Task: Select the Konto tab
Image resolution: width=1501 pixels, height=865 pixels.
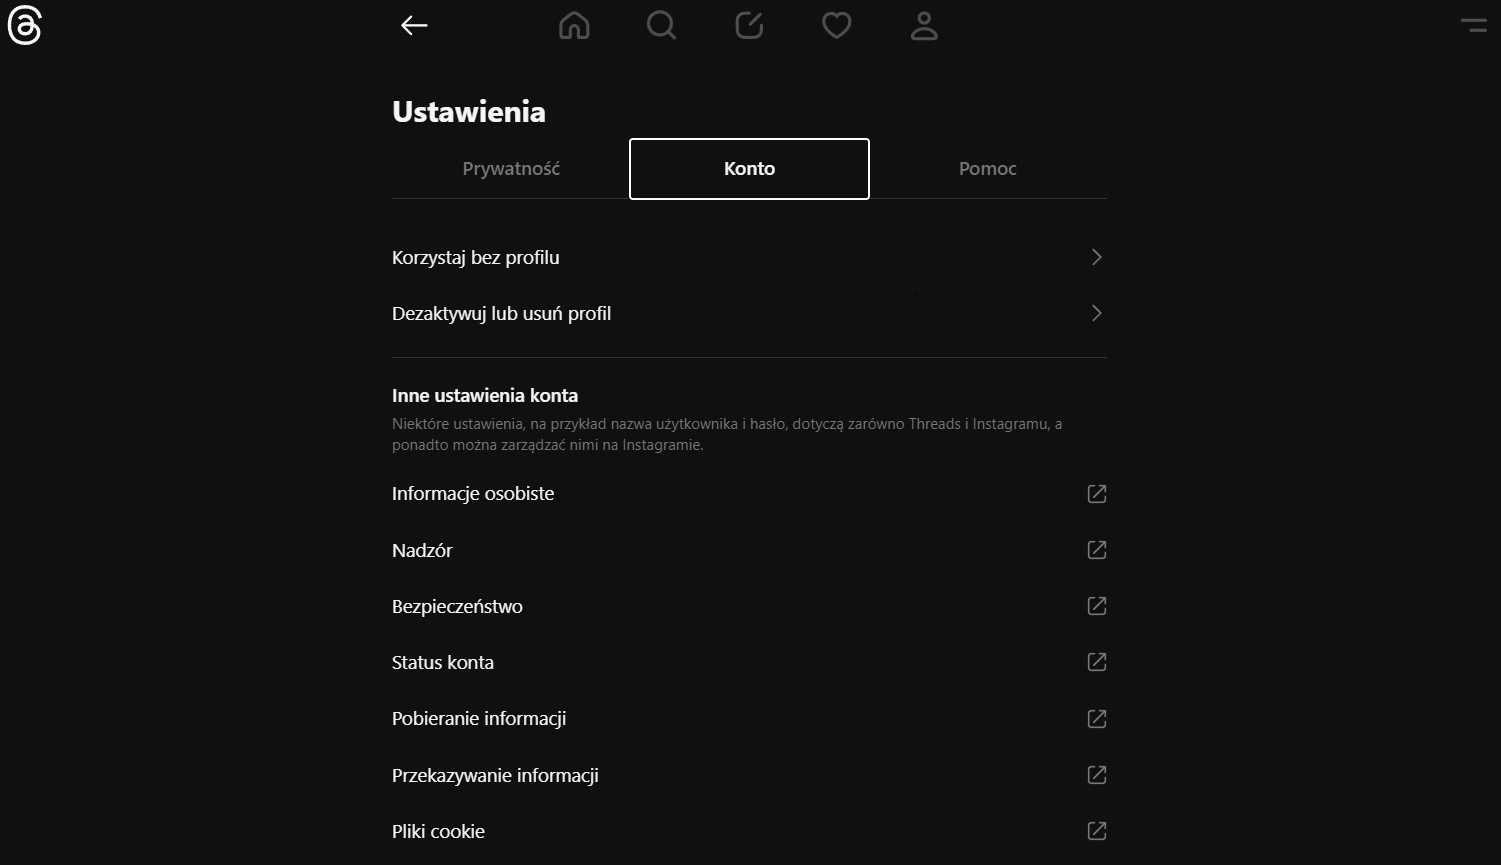Action: pyautogui.click(x=749, y=169)
